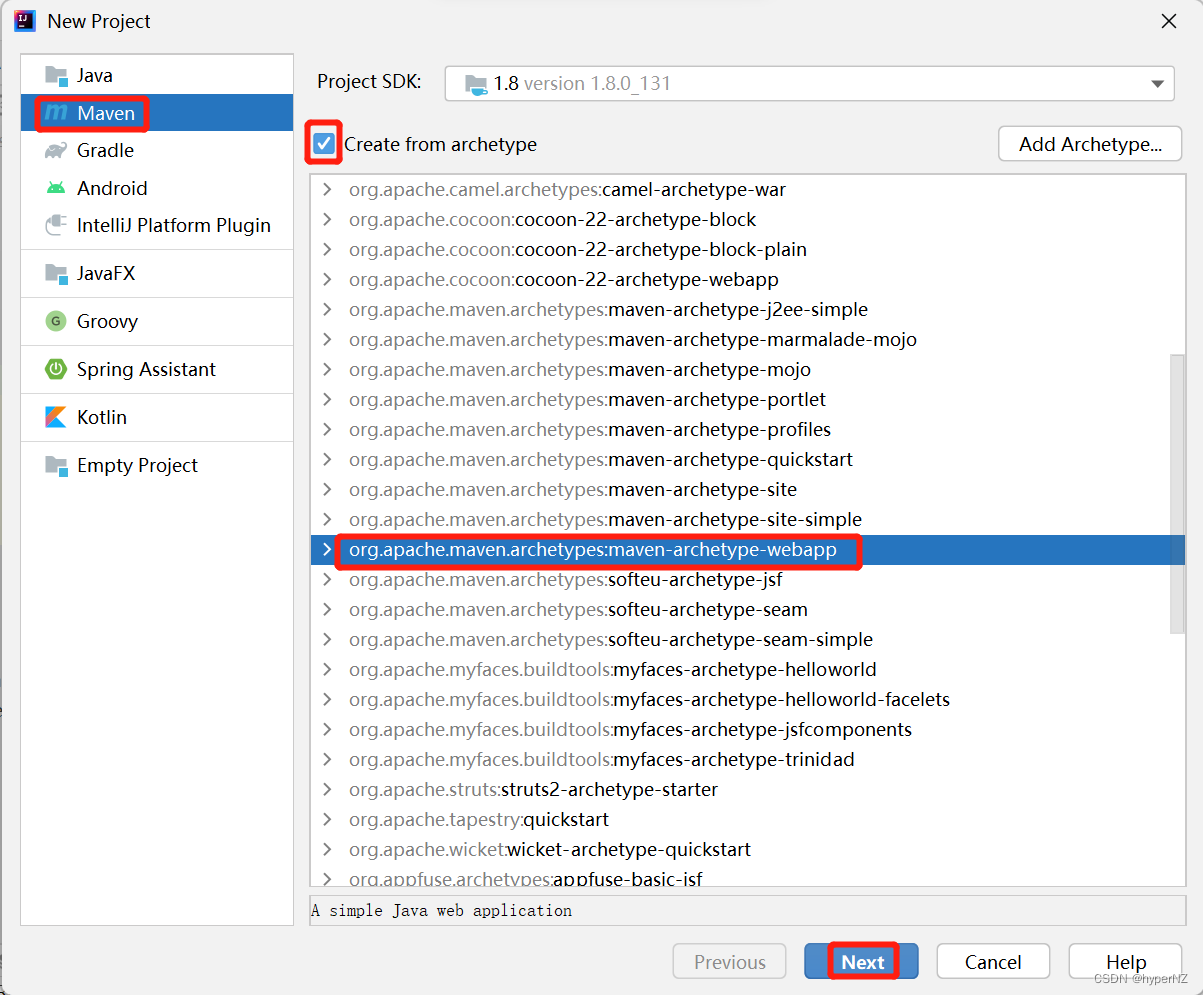Click 'A simple Java web application' description
Viewport: 1203px width, 995px height.
tap(441, 911)
